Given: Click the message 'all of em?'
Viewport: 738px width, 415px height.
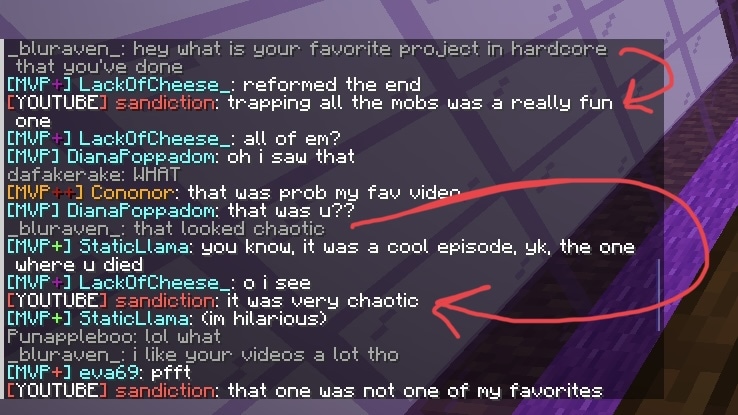Looking at the screenshot, I should pyautogui.click(x=291, y=139).
